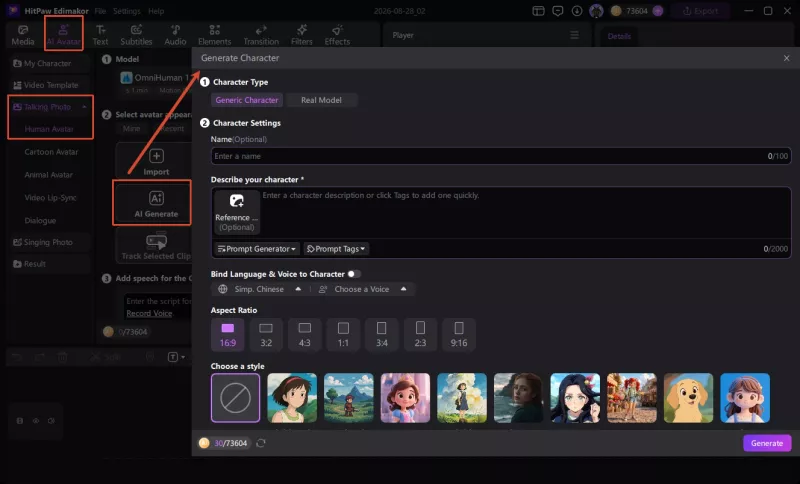800x484 pixels.
Task: Click the Record Voice link
Action: tap(149, 313)
